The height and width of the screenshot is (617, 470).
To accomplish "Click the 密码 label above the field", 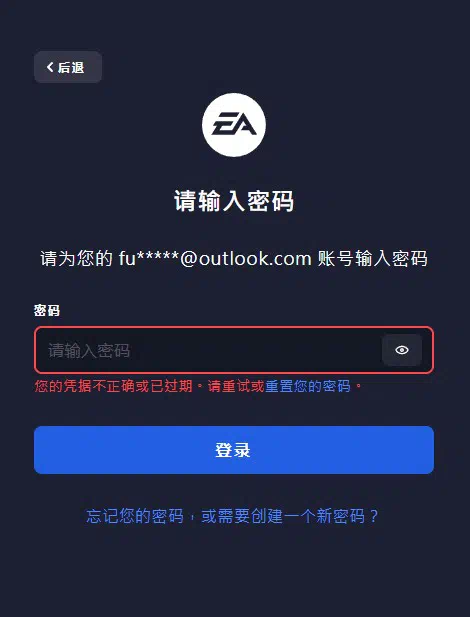I will point(47,310).
